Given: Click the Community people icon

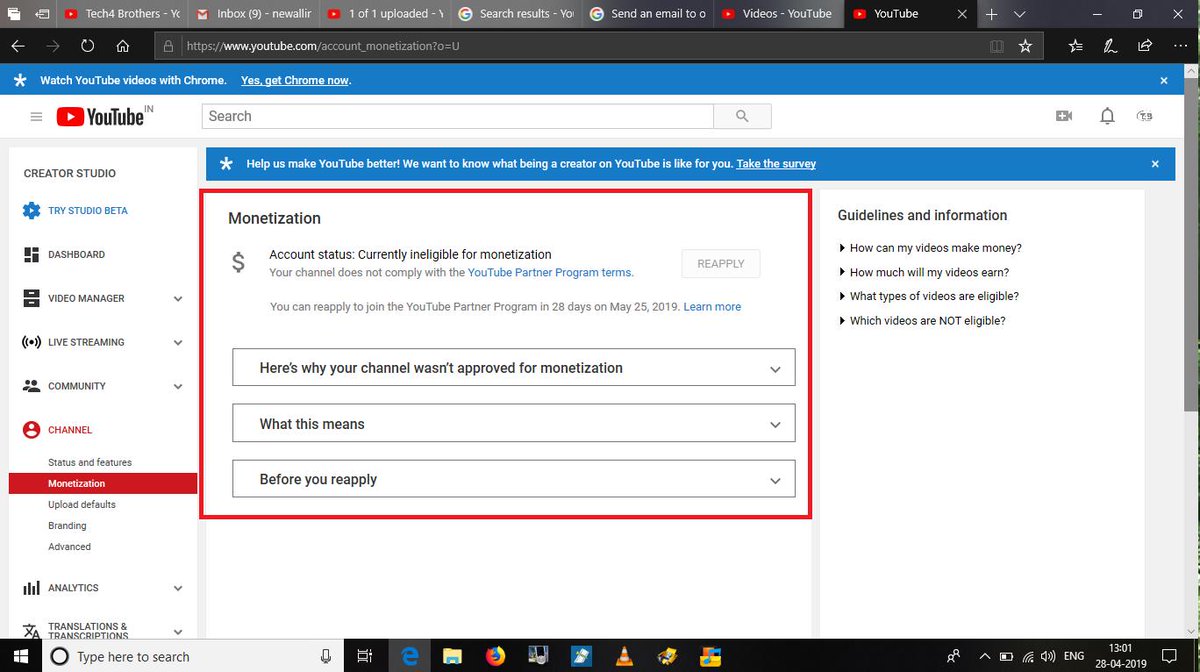Looking at the screenshot, I should pyautogui.click(x=31, y=386).
